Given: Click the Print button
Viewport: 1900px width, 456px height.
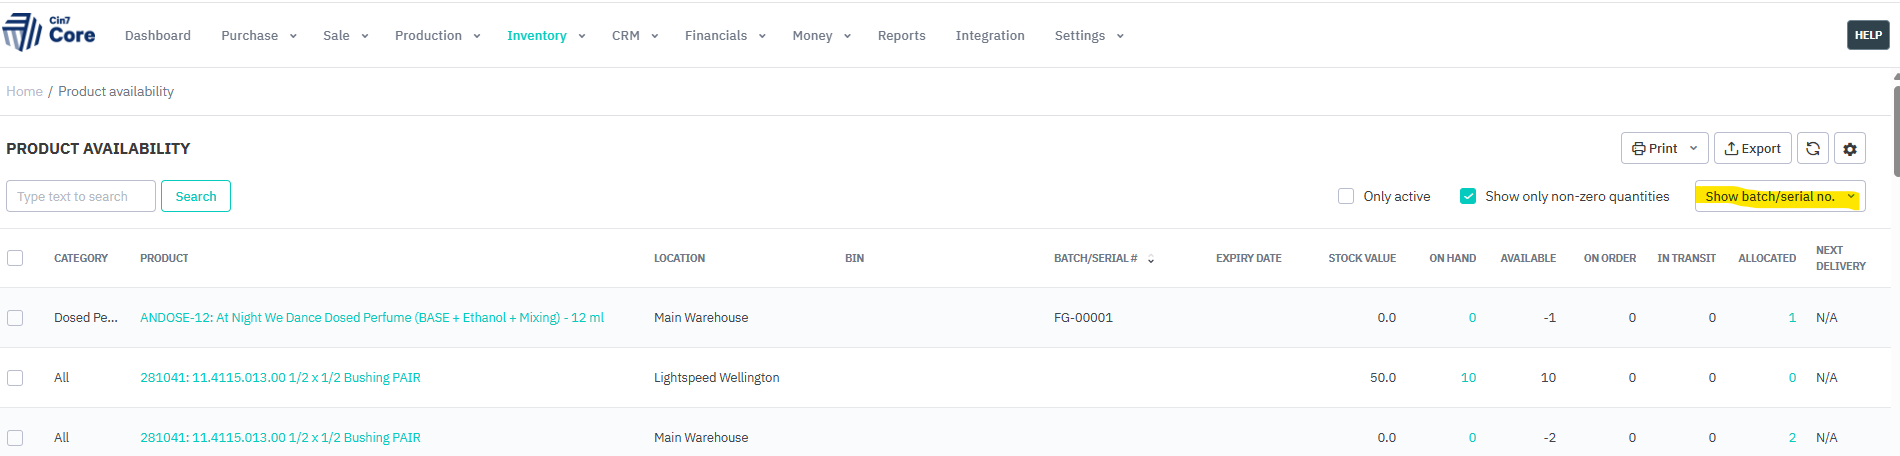Looking at the screenshot, I should [1663, 149].
